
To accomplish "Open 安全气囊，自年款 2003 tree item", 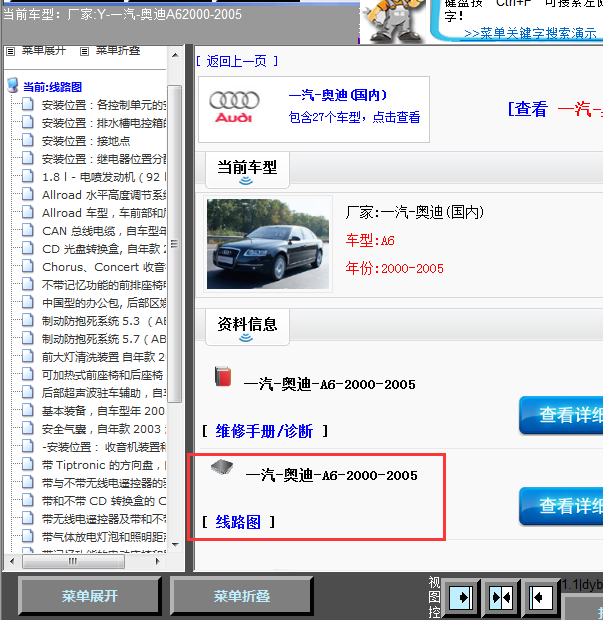I will coord(104,429).
